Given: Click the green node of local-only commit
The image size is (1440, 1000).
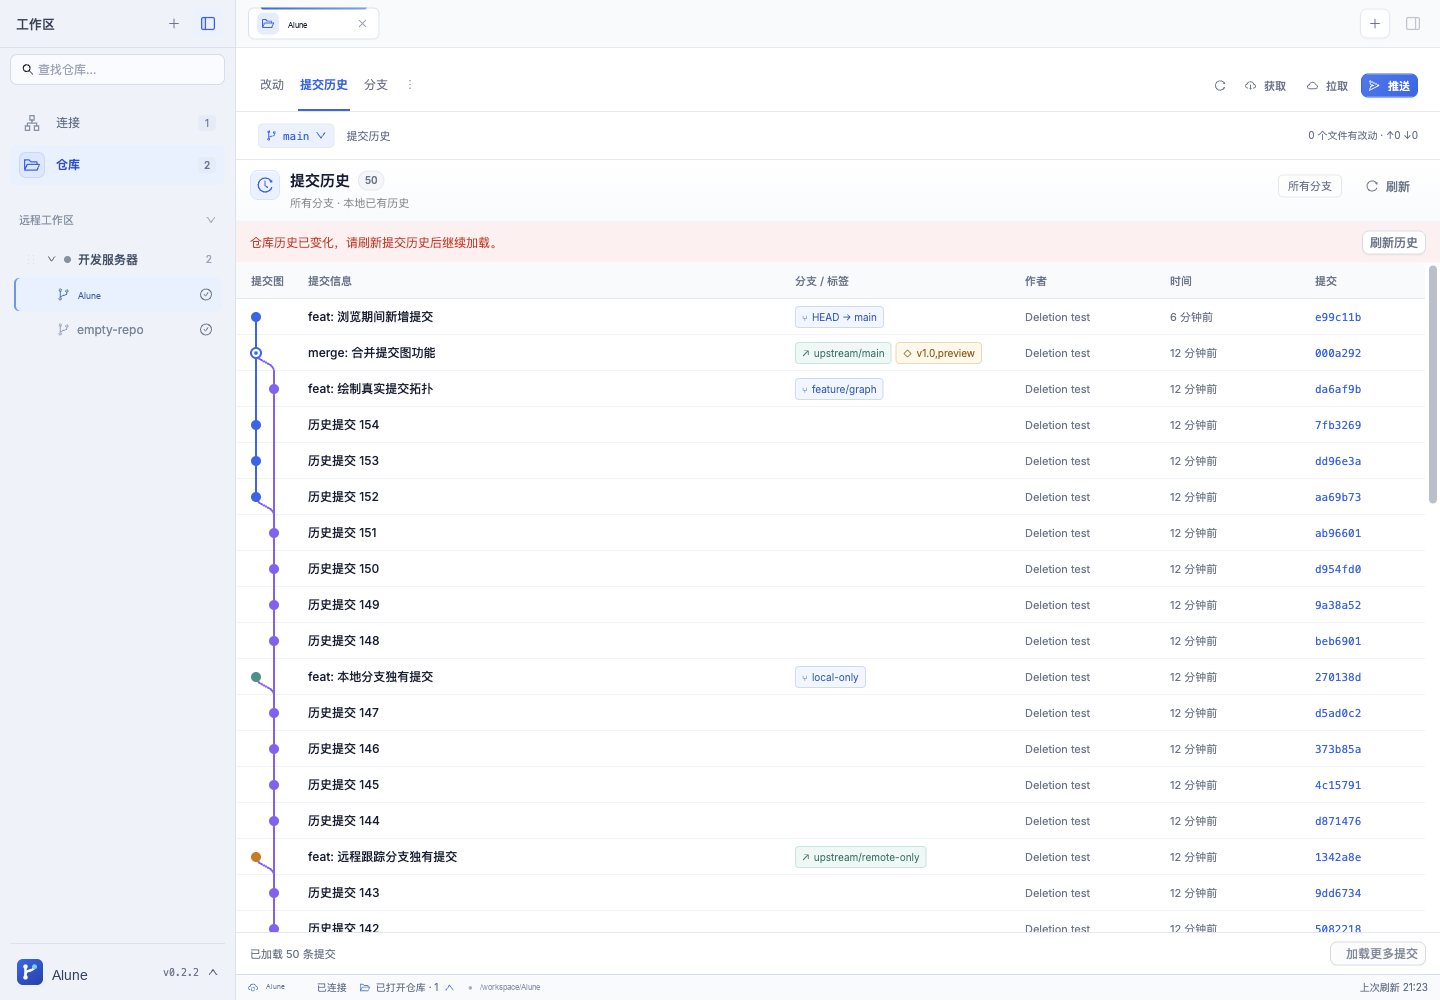Looking at the screenshot, I should pos(256,677).
